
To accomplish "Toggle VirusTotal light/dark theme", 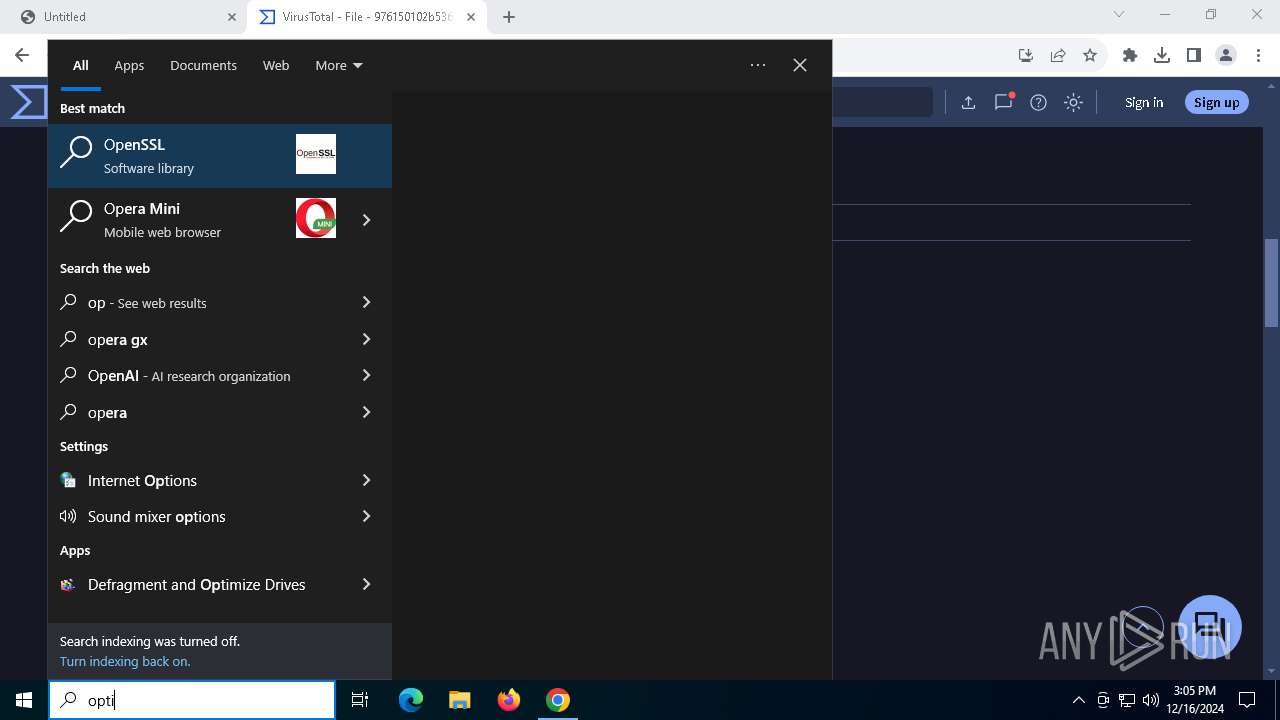I will [1074, 102].
